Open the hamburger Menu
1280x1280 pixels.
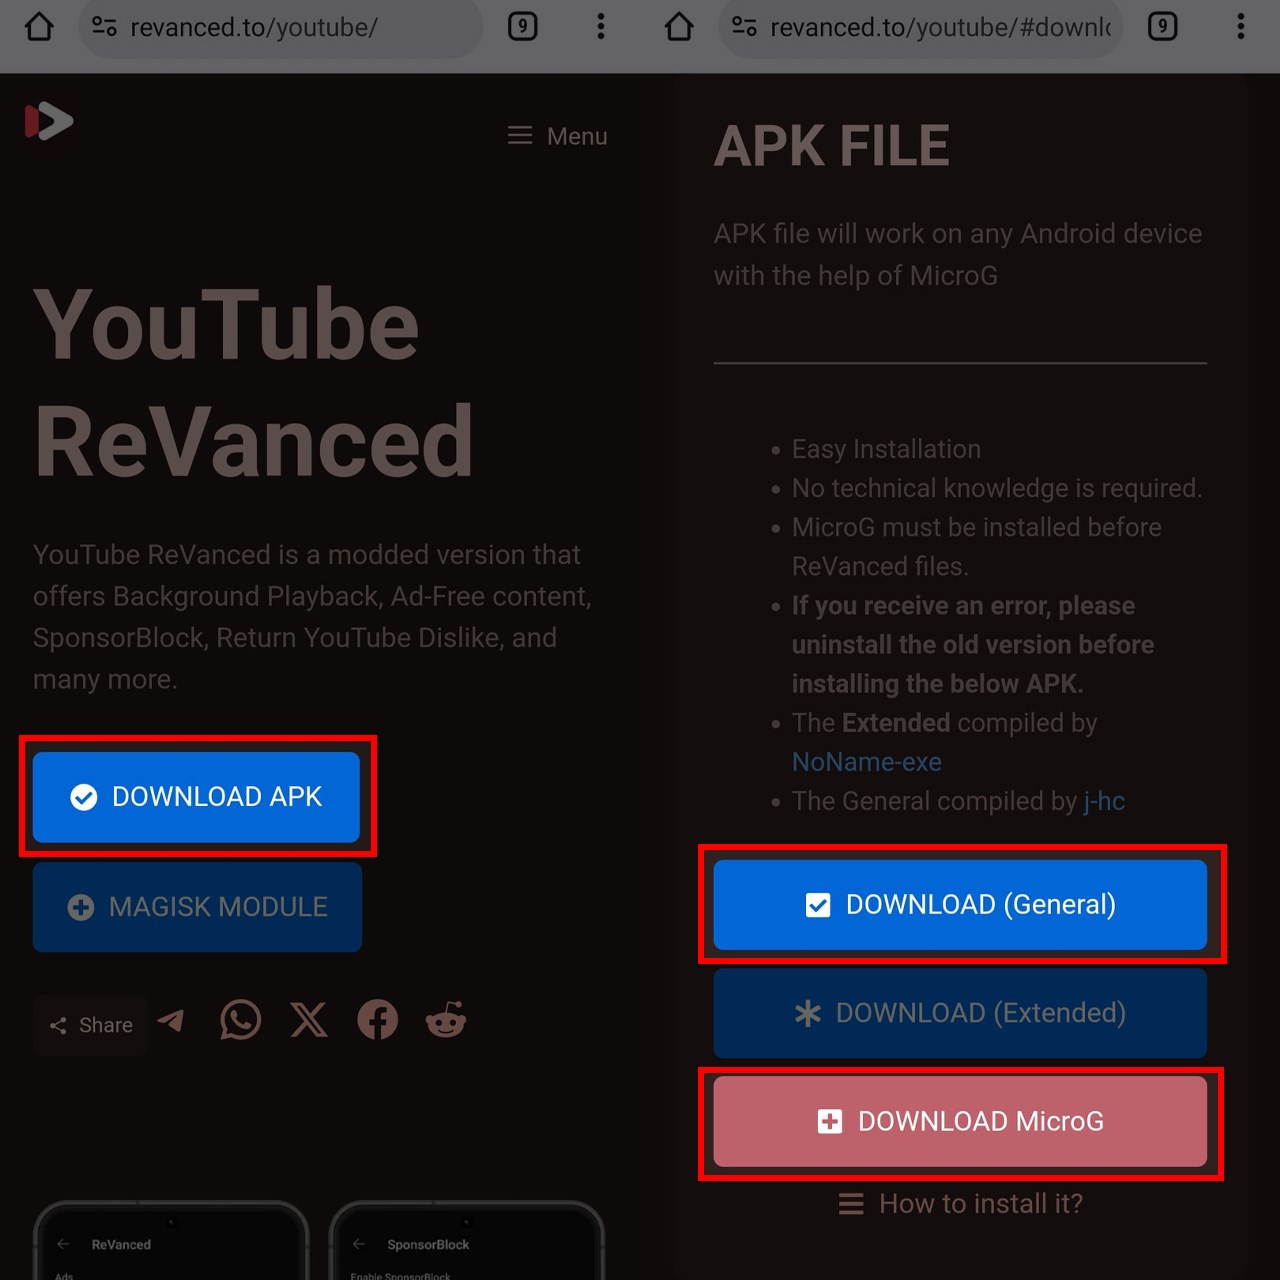coord(557,136)
